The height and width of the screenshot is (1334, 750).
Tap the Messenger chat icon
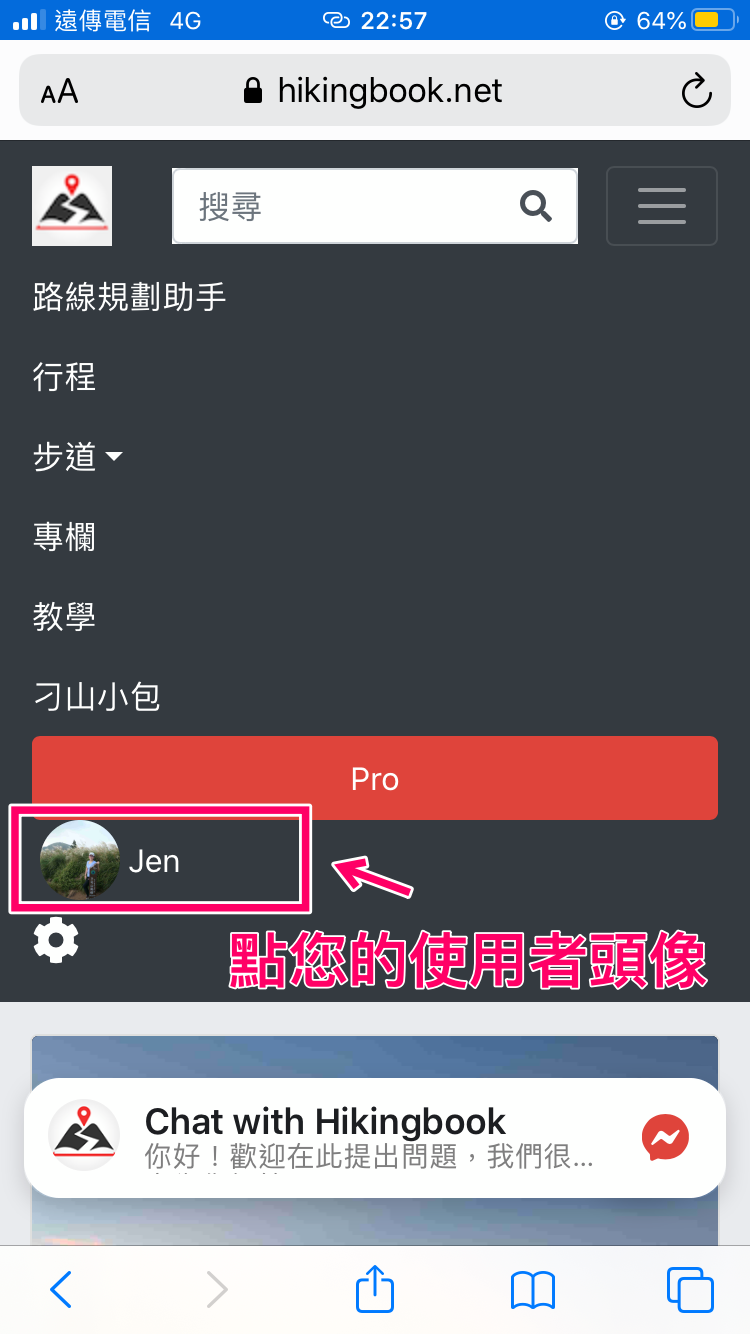tap(665, 1137)
